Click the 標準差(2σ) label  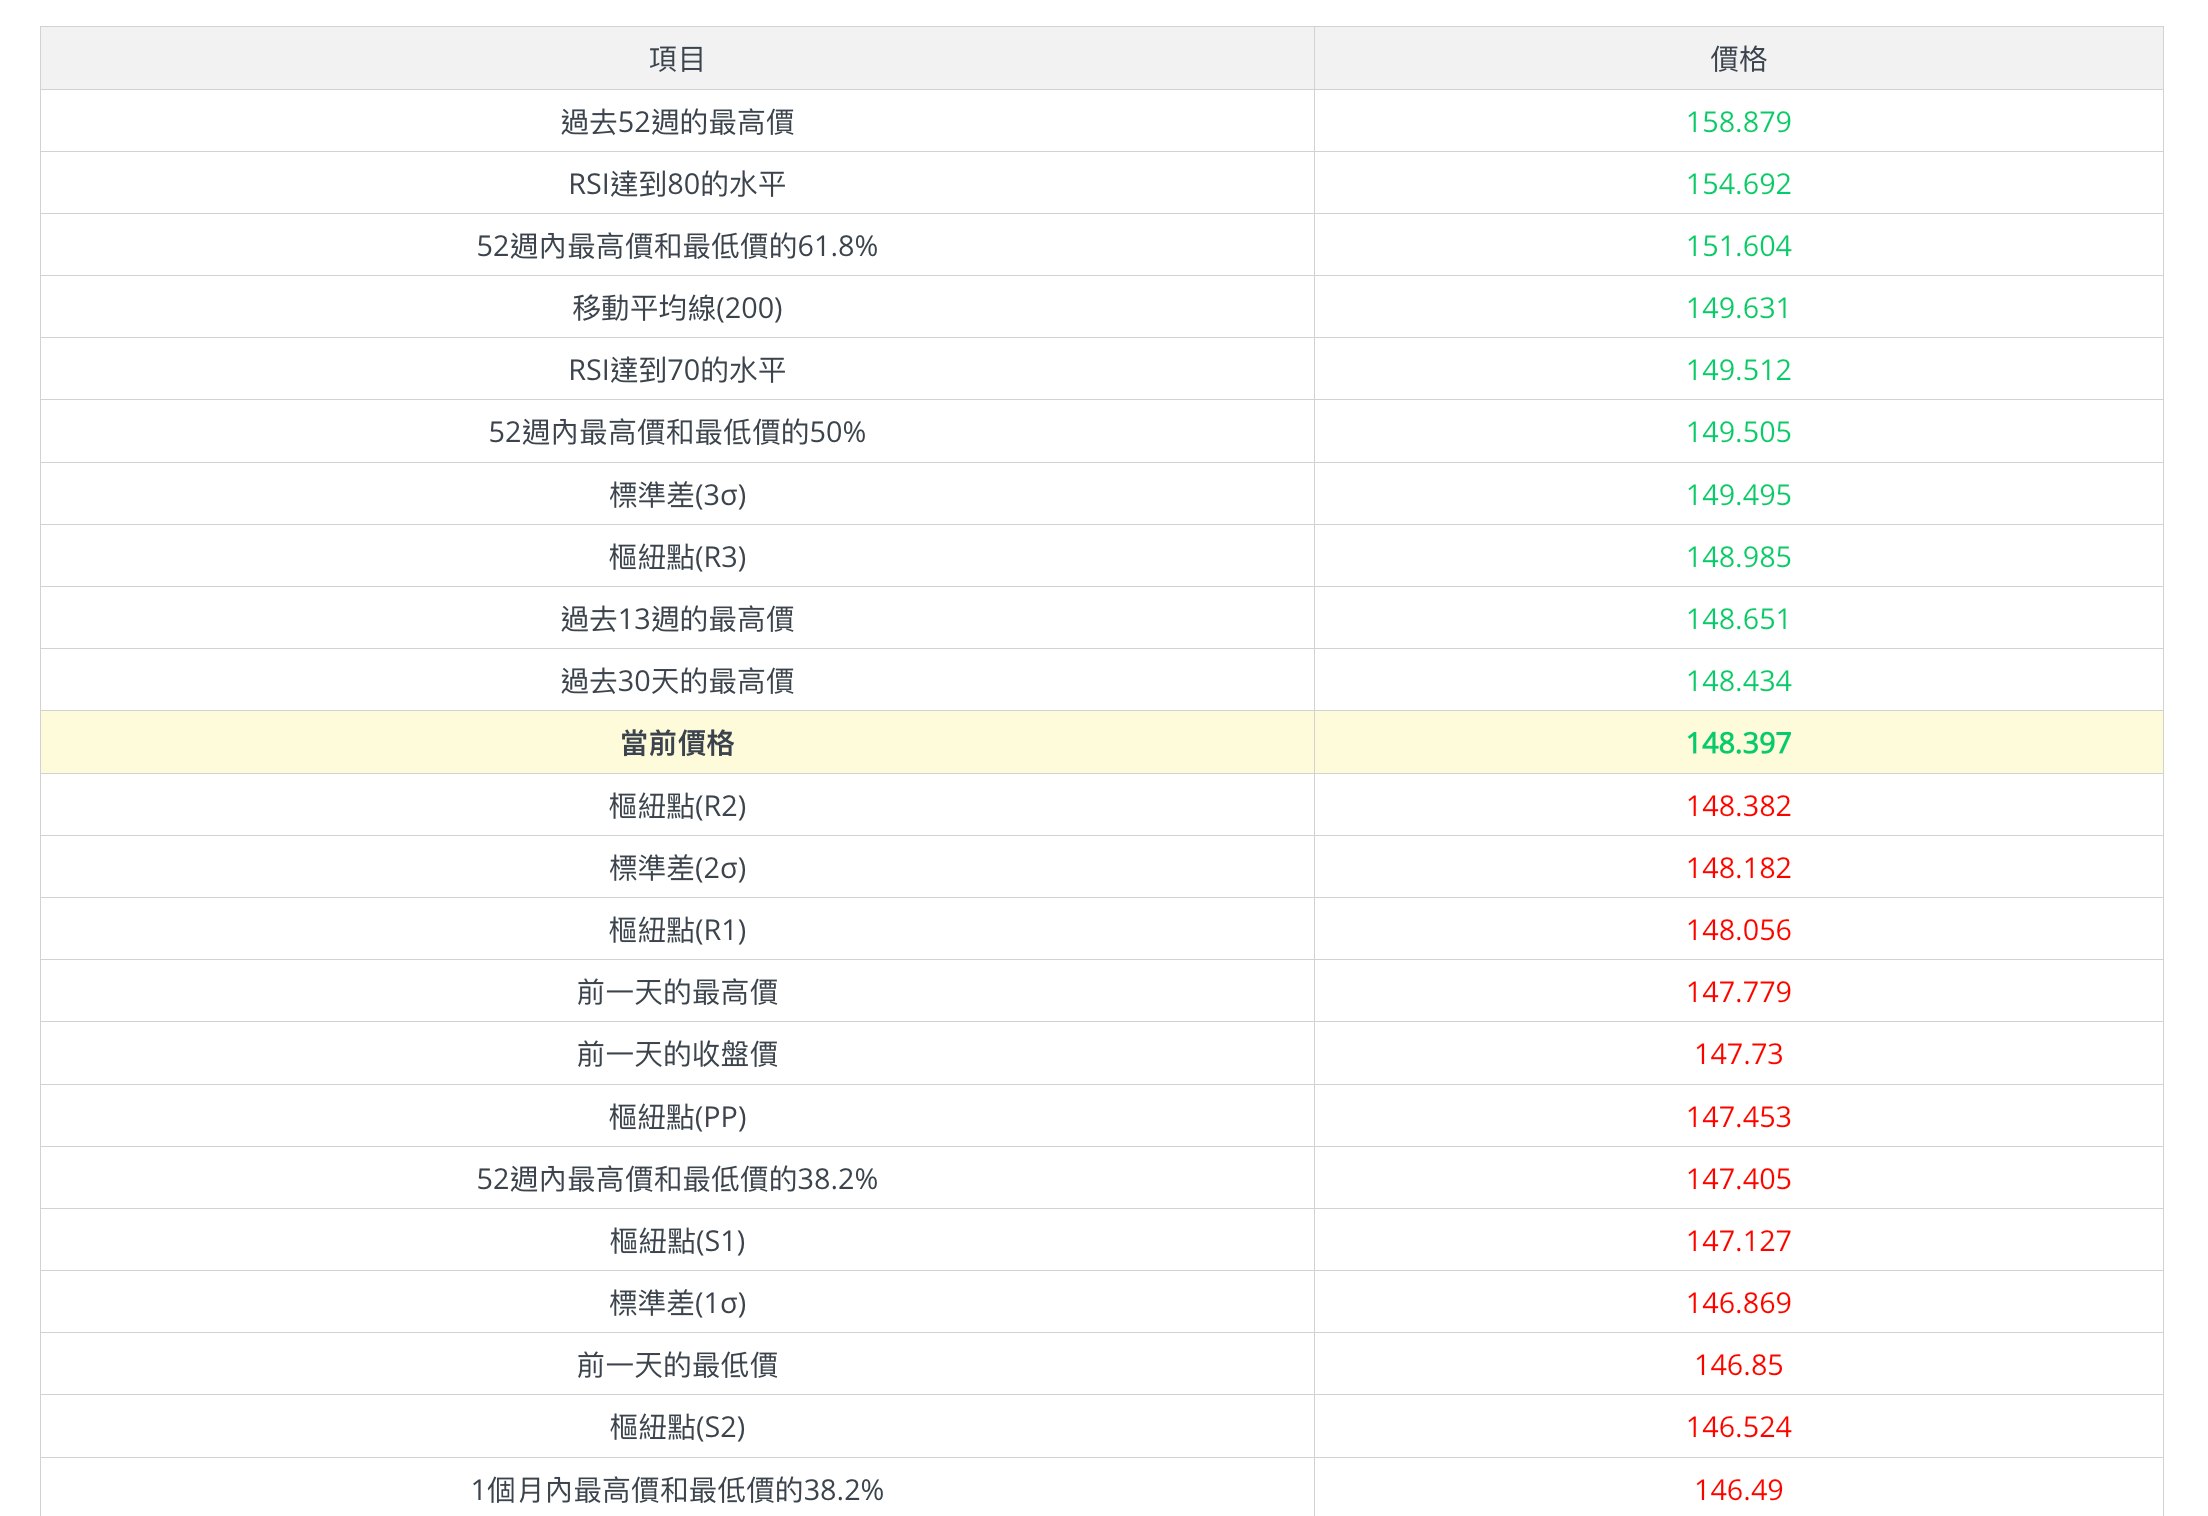point(676,868)
